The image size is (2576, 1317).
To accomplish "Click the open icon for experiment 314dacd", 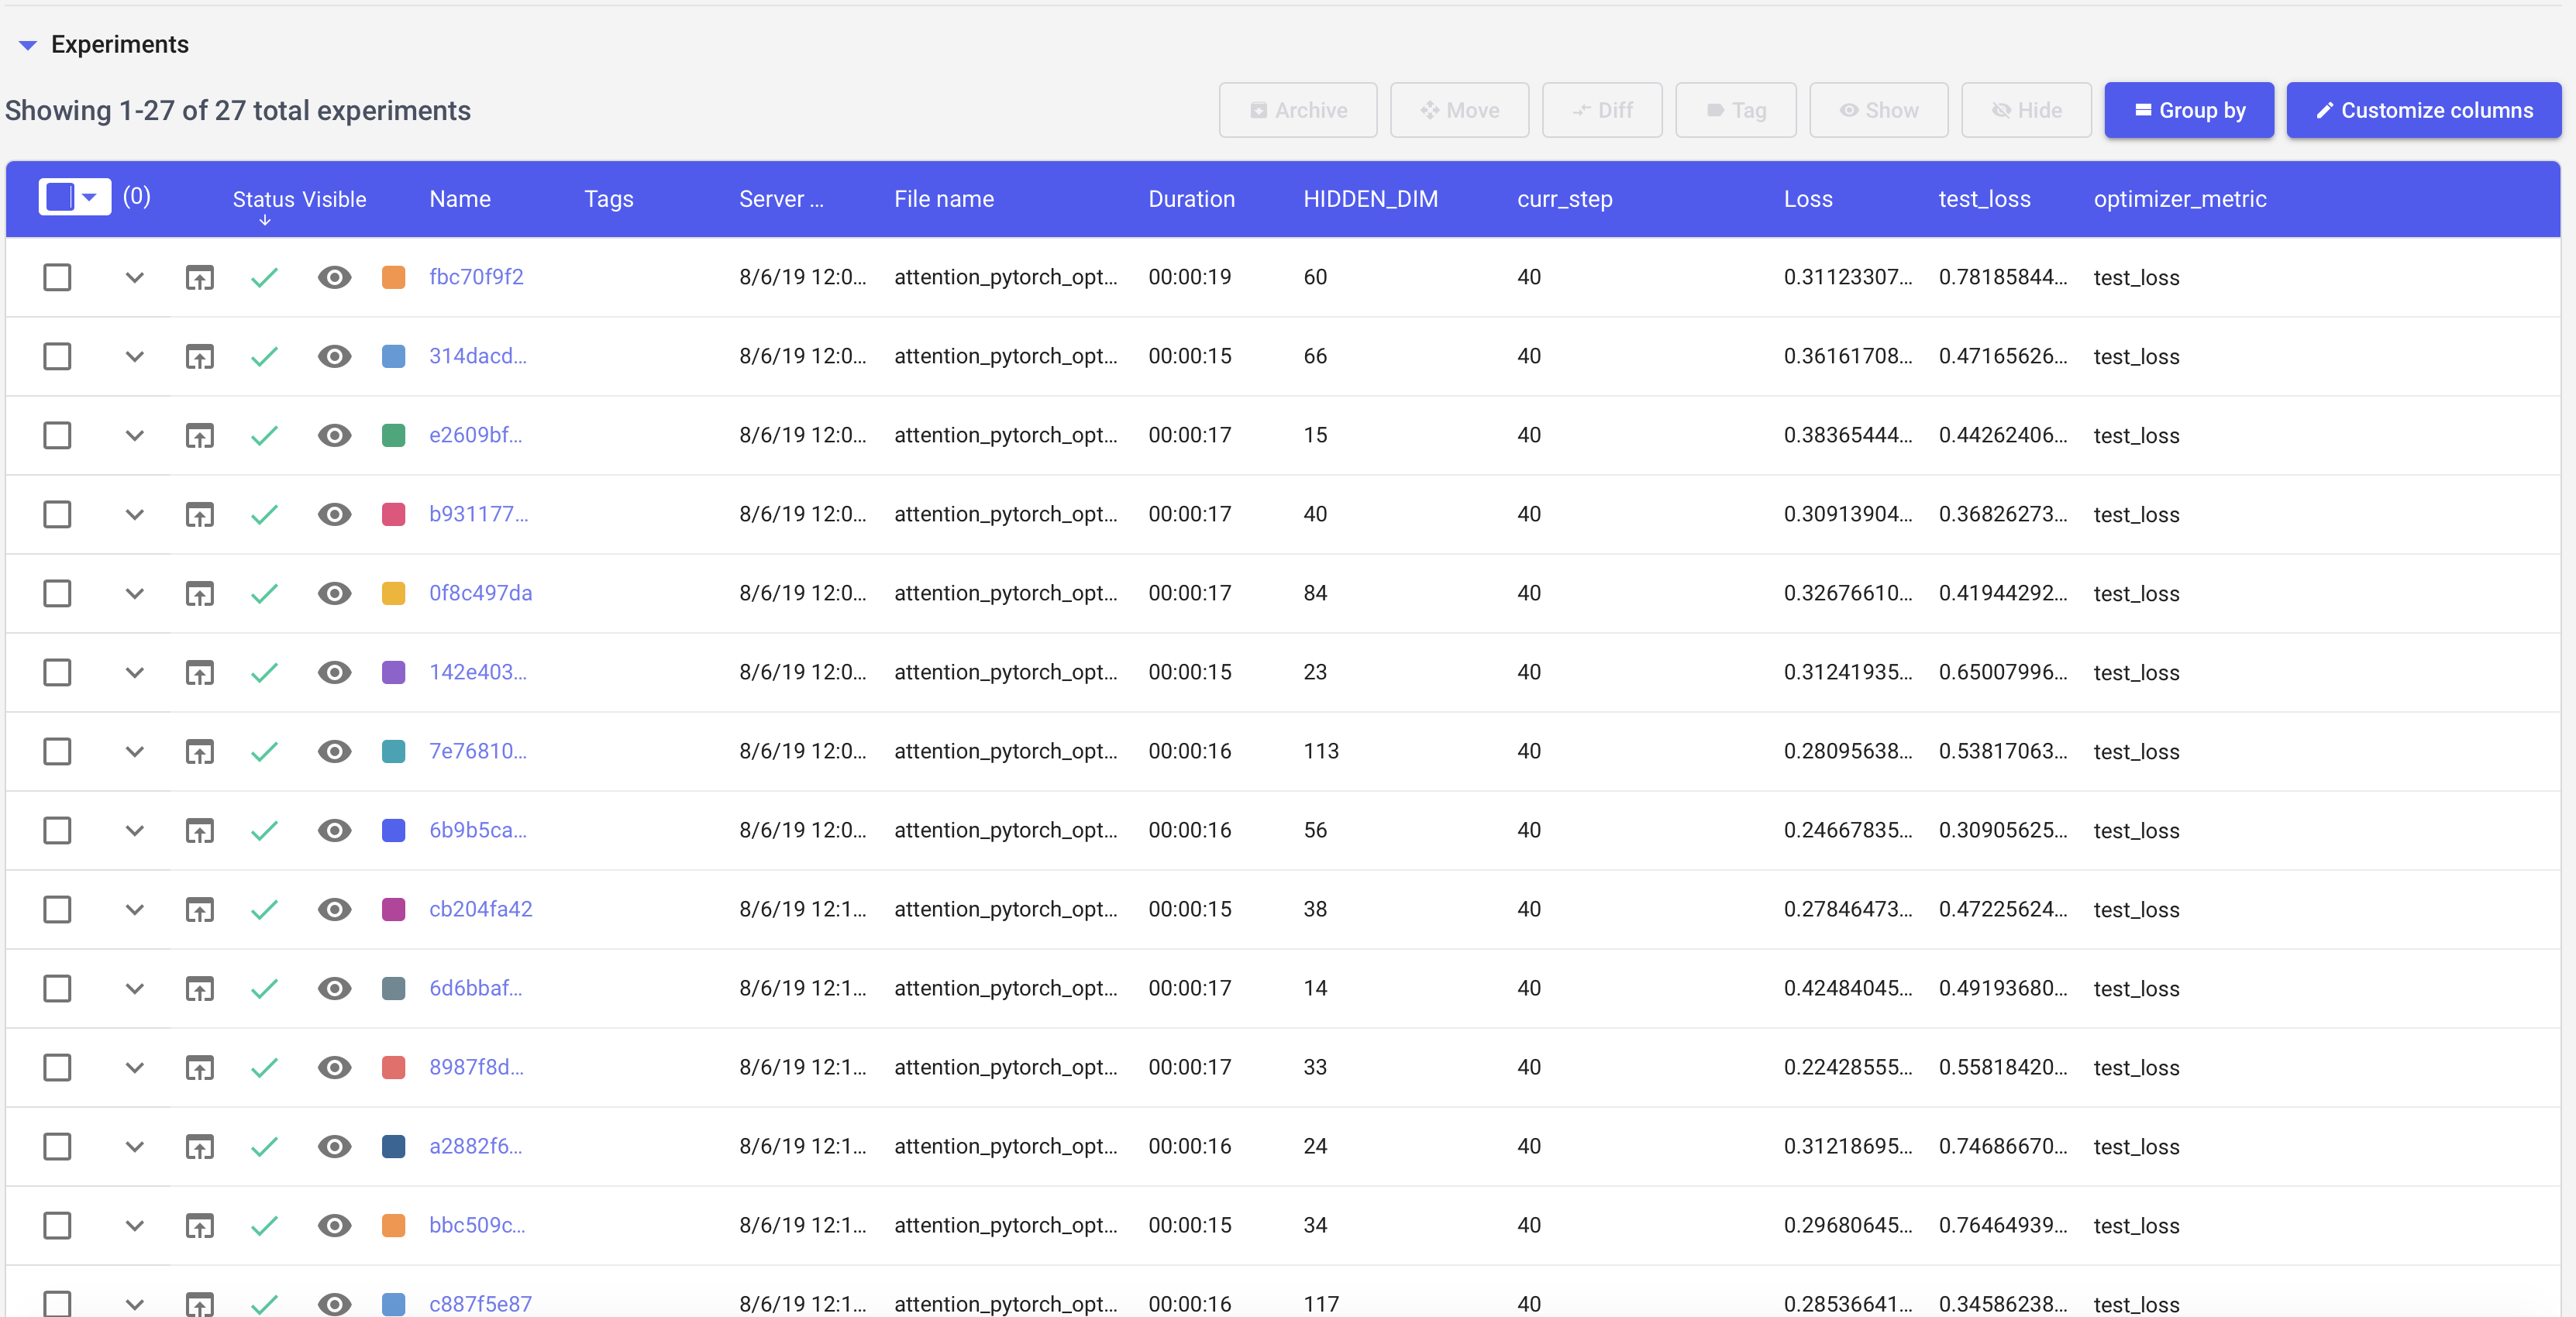I will [200, 356].
